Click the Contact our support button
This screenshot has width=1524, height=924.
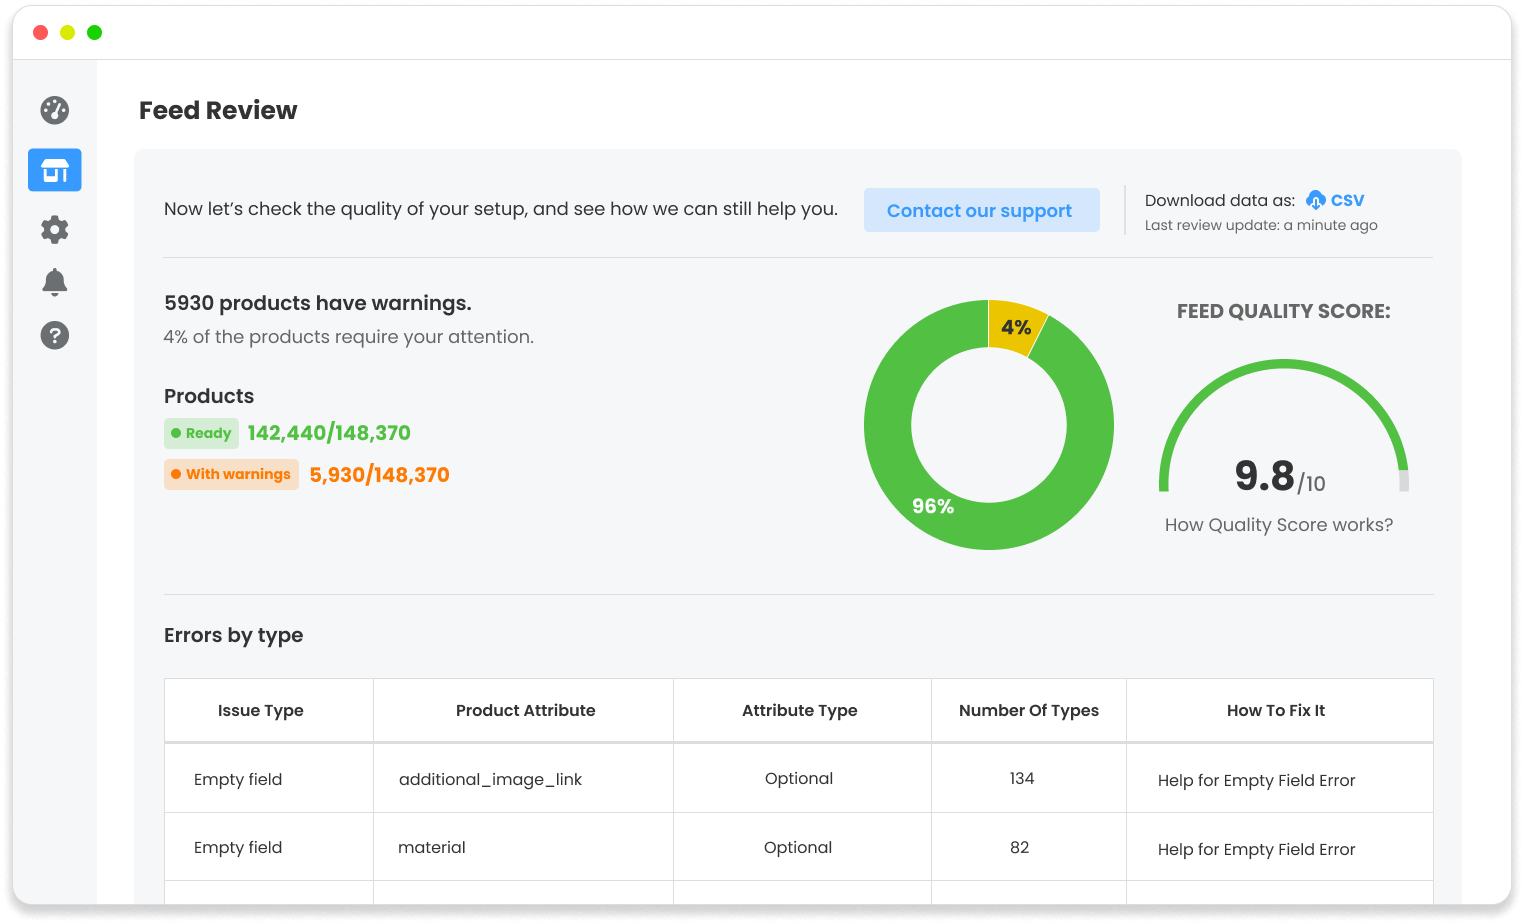(981, 210)
